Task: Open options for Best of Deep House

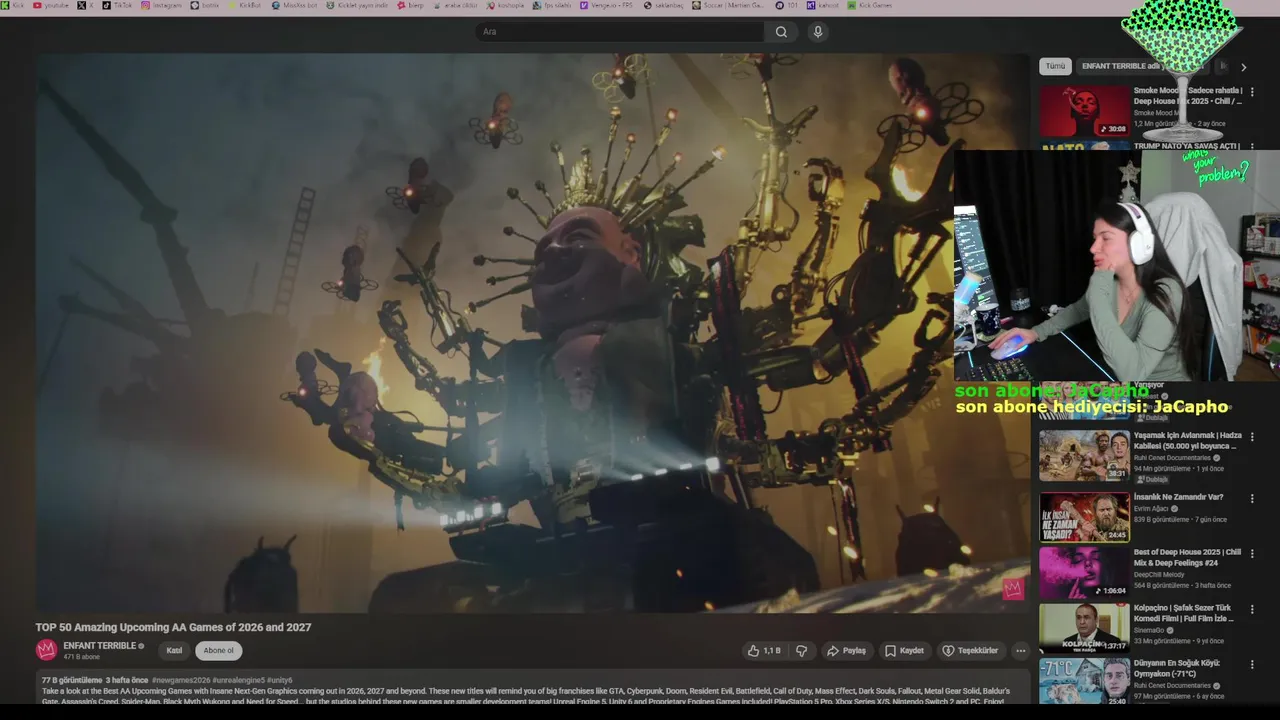Action: point(1252,553)
